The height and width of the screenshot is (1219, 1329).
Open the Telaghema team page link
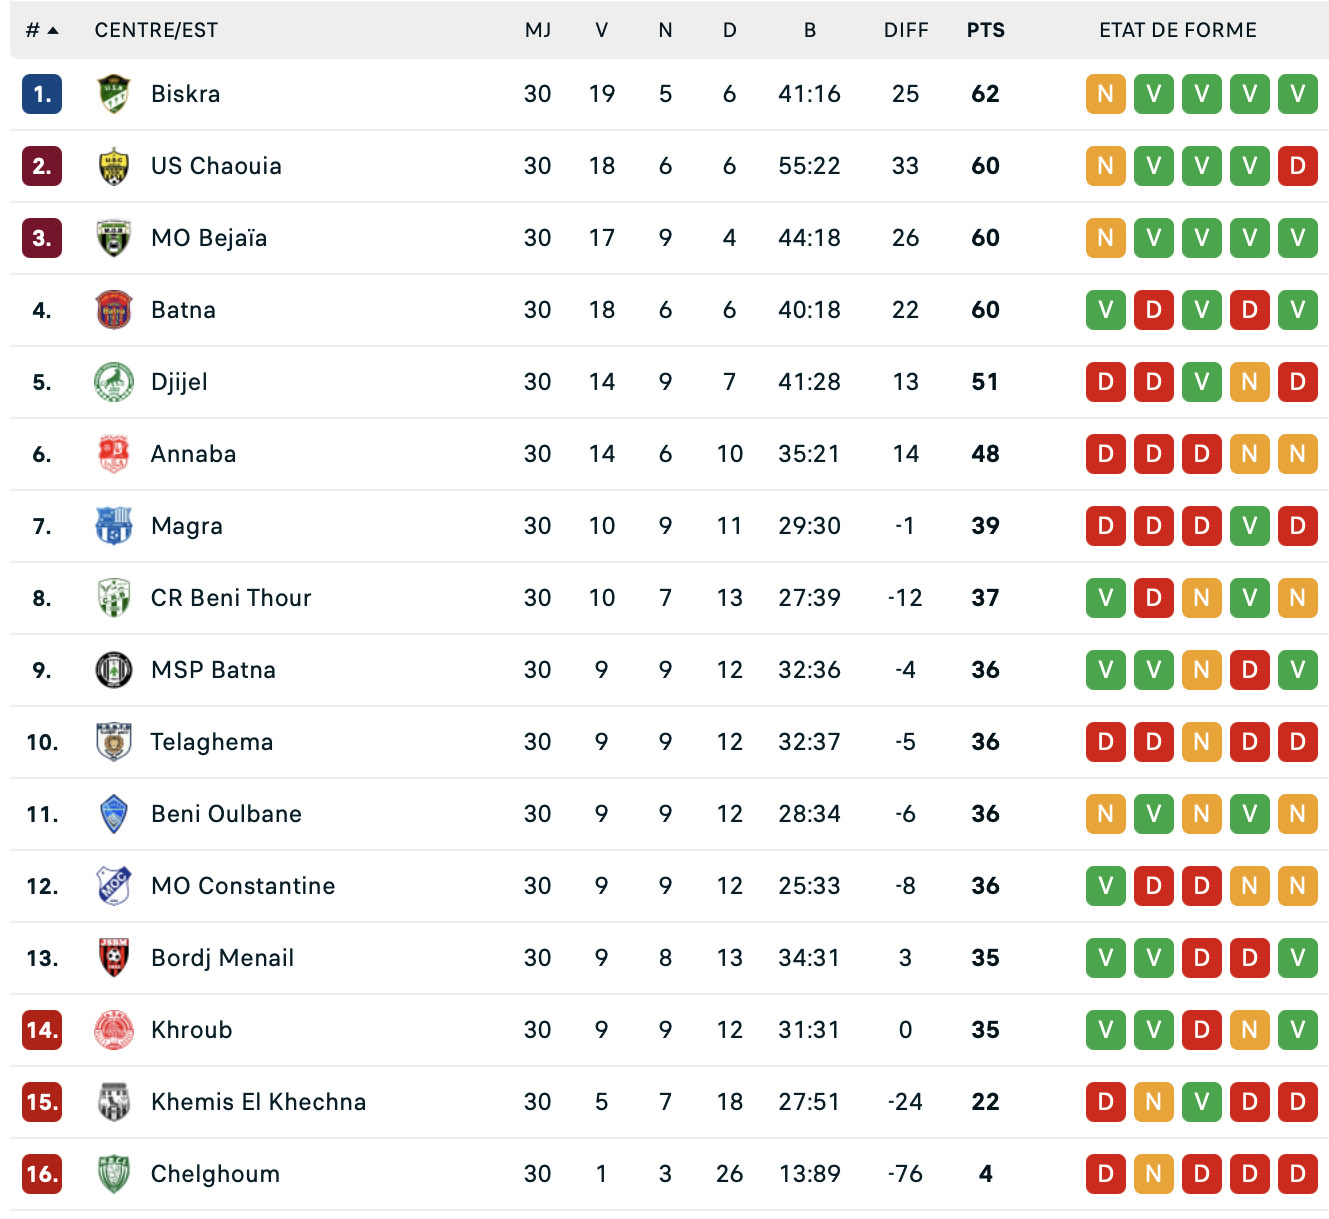(x=212, y=742)
